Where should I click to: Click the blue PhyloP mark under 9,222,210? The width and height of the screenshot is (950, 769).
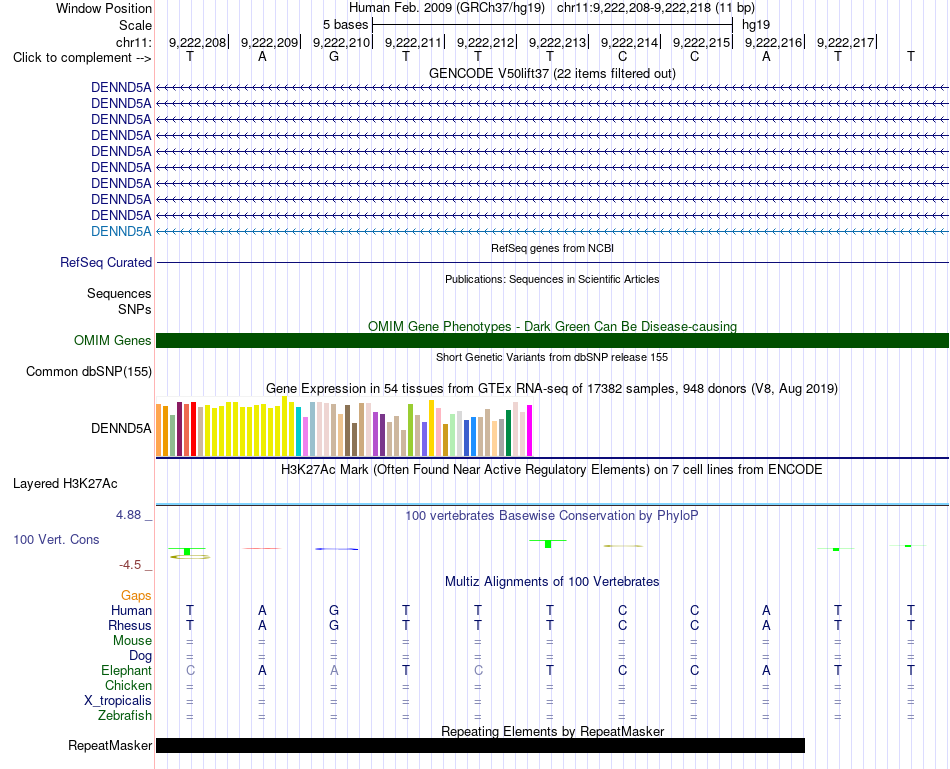[x=337, y=549]
